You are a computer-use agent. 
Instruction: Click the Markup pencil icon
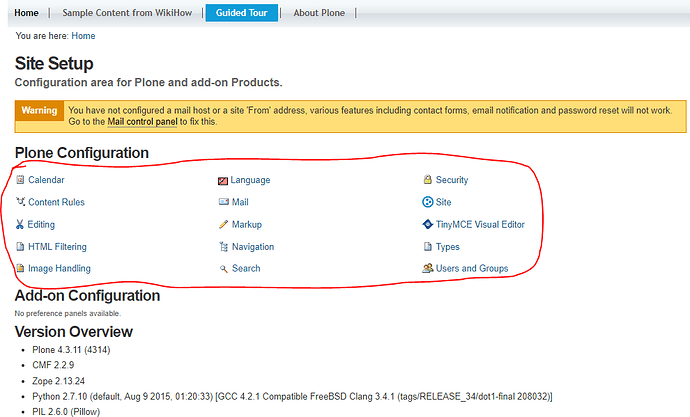223,224
